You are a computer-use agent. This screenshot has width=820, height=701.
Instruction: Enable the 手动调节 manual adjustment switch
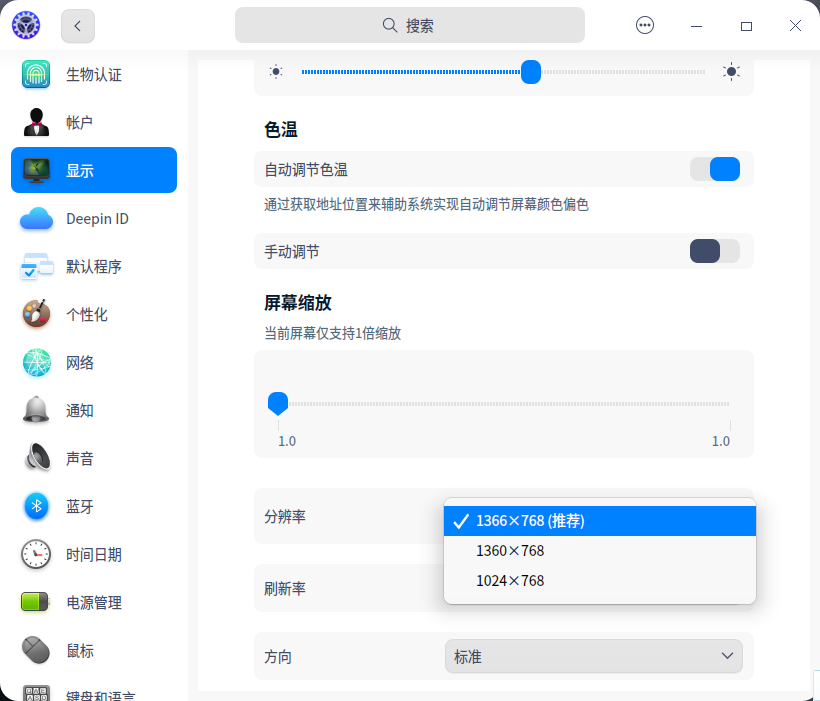pyautogui.click(x=714, y=251)
